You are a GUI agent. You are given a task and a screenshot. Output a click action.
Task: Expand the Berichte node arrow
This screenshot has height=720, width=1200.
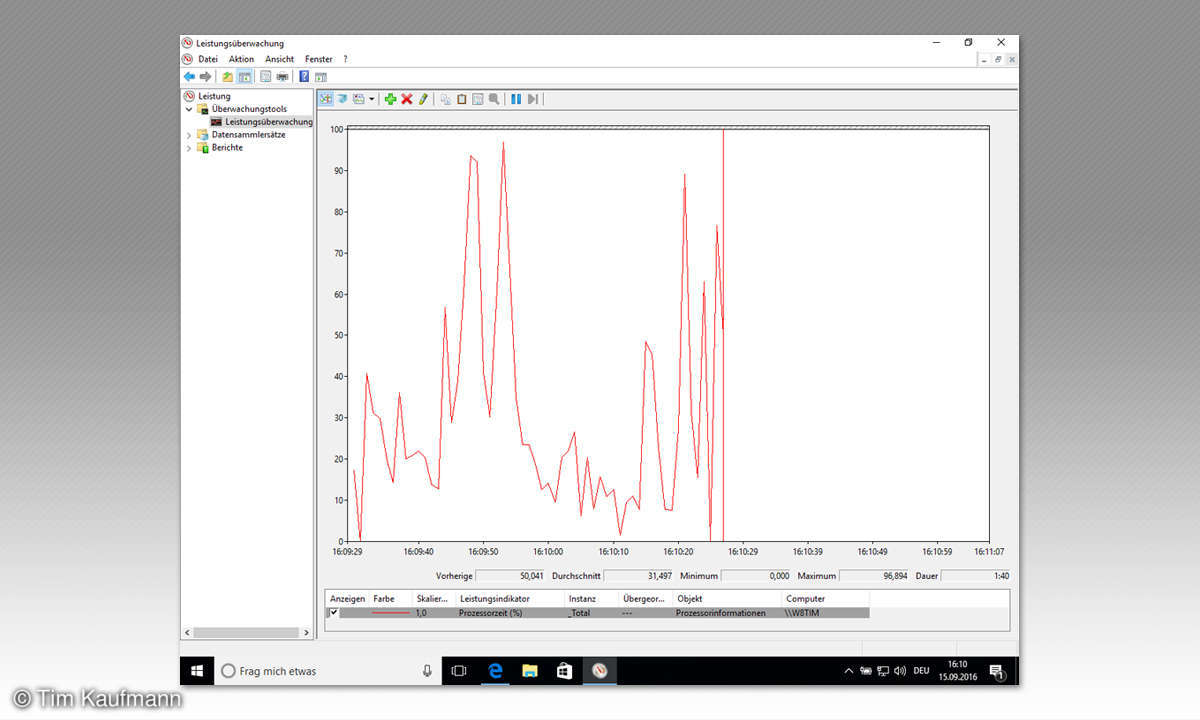point(189,148)
